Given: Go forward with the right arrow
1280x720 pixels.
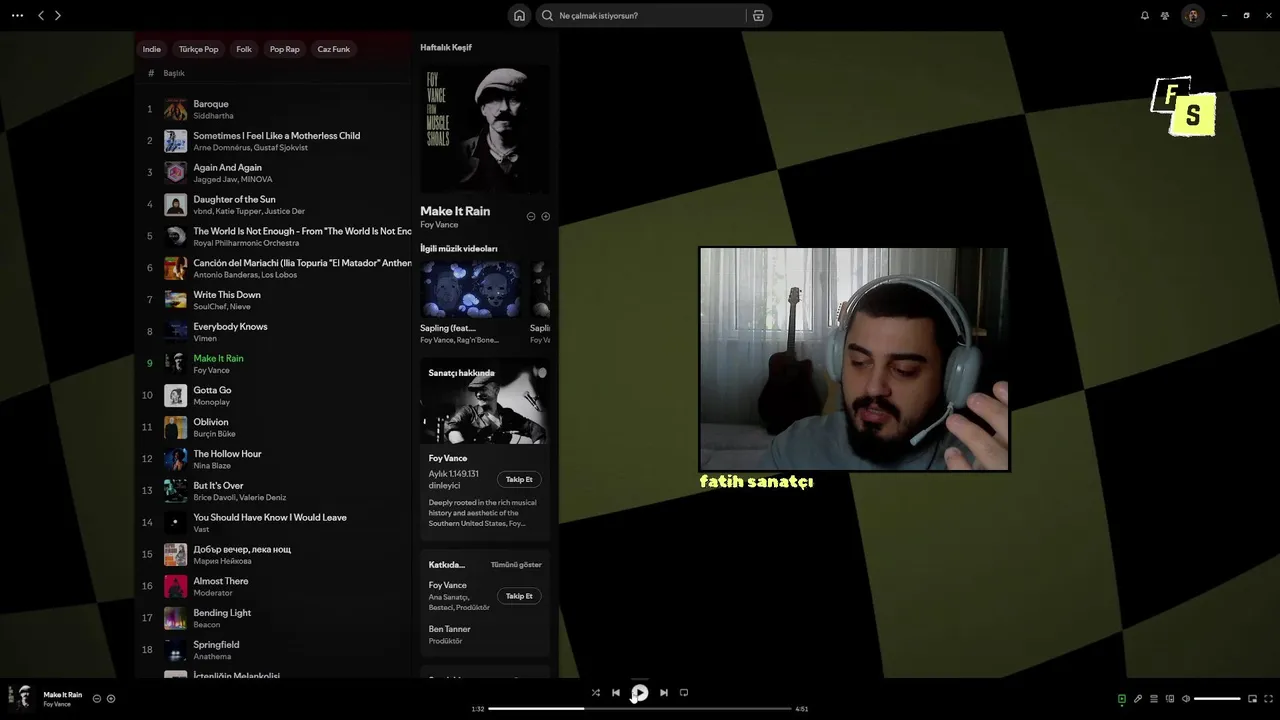Looking at the screenshot, I should pos(58,15).
